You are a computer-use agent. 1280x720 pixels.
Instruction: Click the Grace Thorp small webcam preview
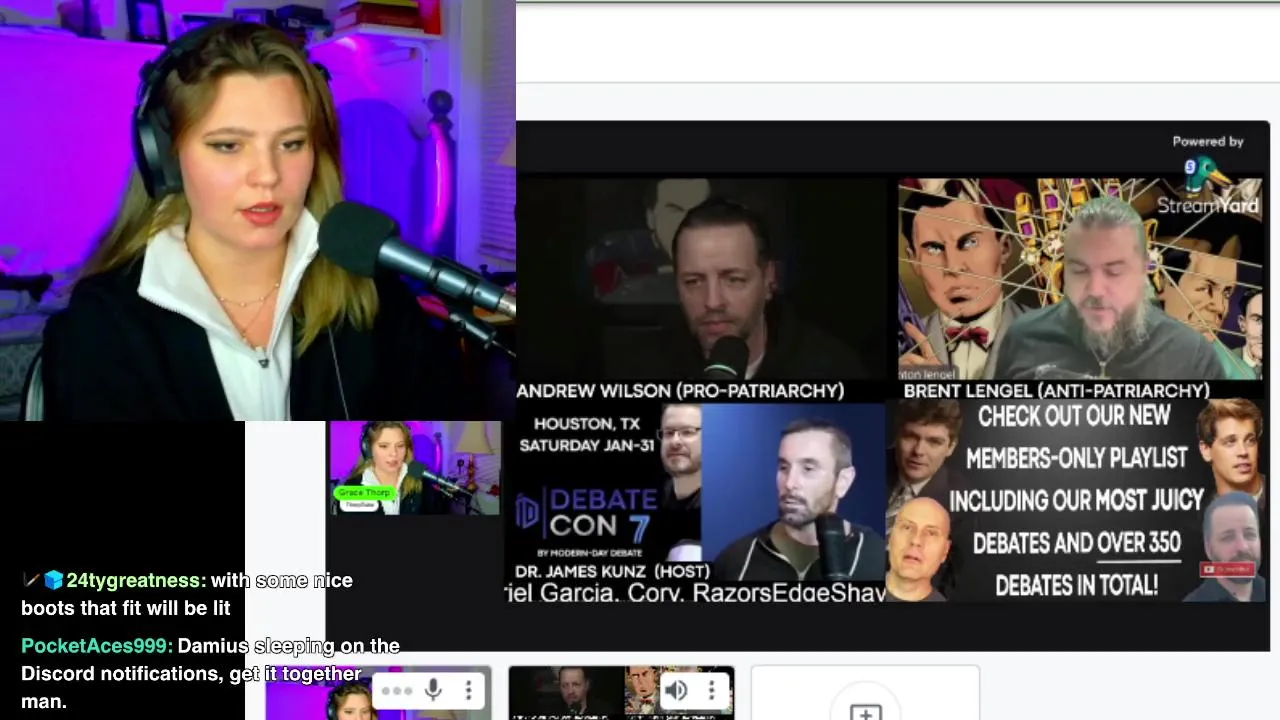coord(415,467)
